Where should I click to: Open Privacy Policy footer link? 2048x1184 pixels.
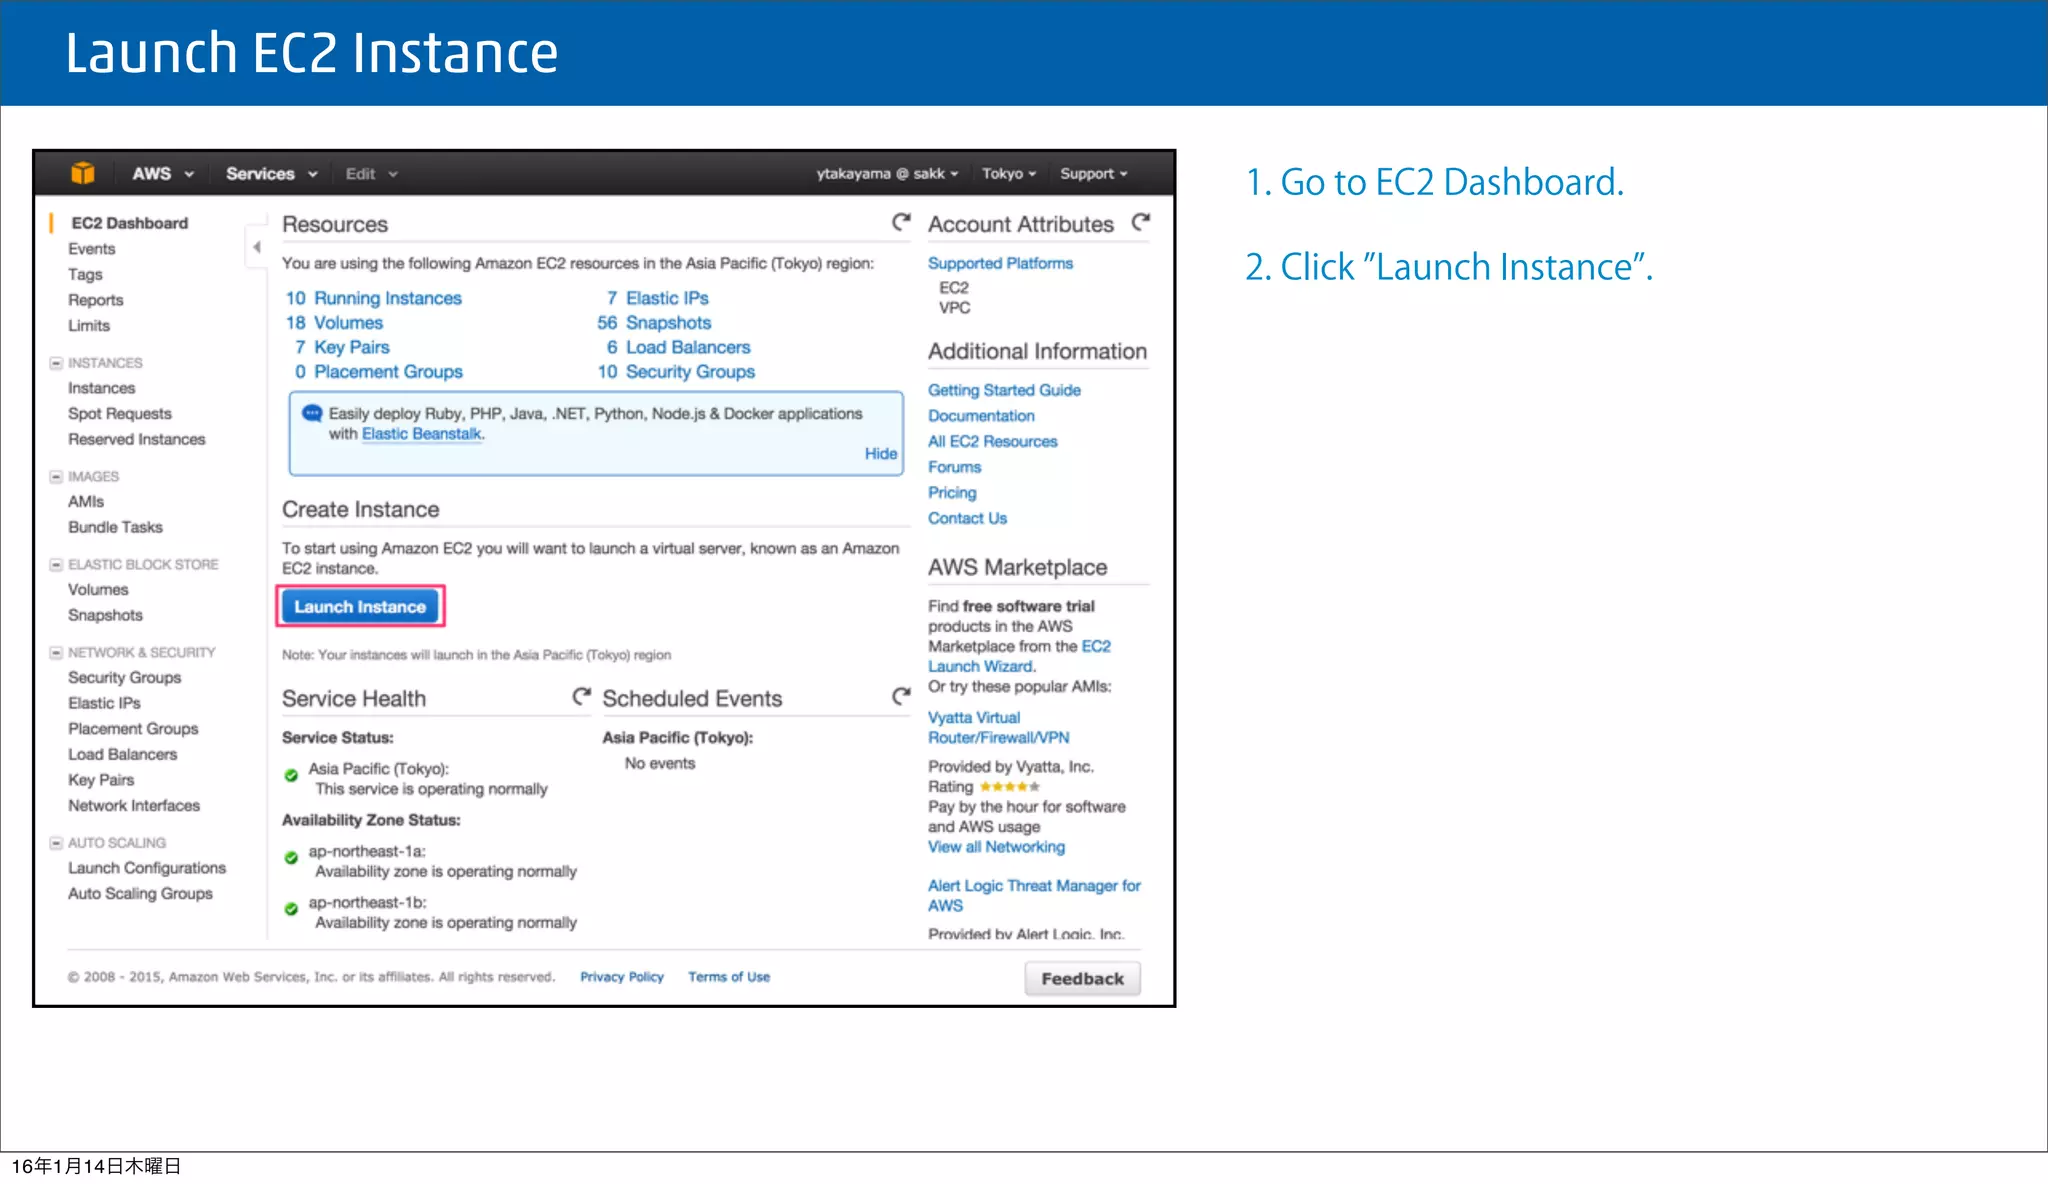pyautogui.click(x=622, y=977)
